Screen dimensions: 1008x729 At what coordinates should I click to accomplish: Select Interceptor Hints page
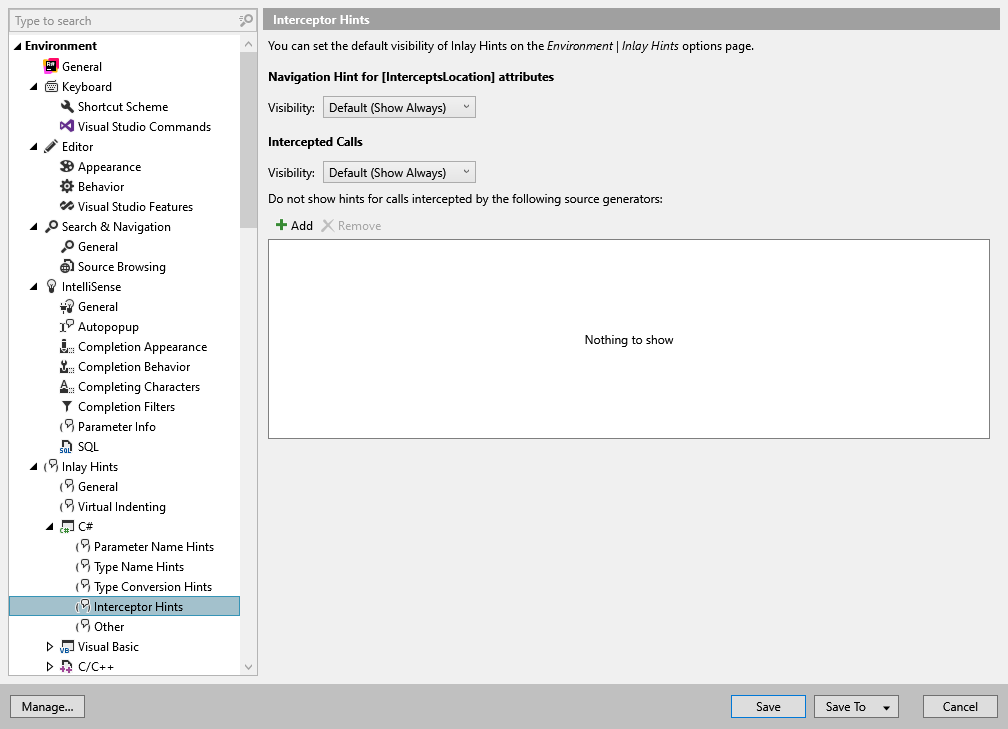pyautogui.click(x=124, y=606)
